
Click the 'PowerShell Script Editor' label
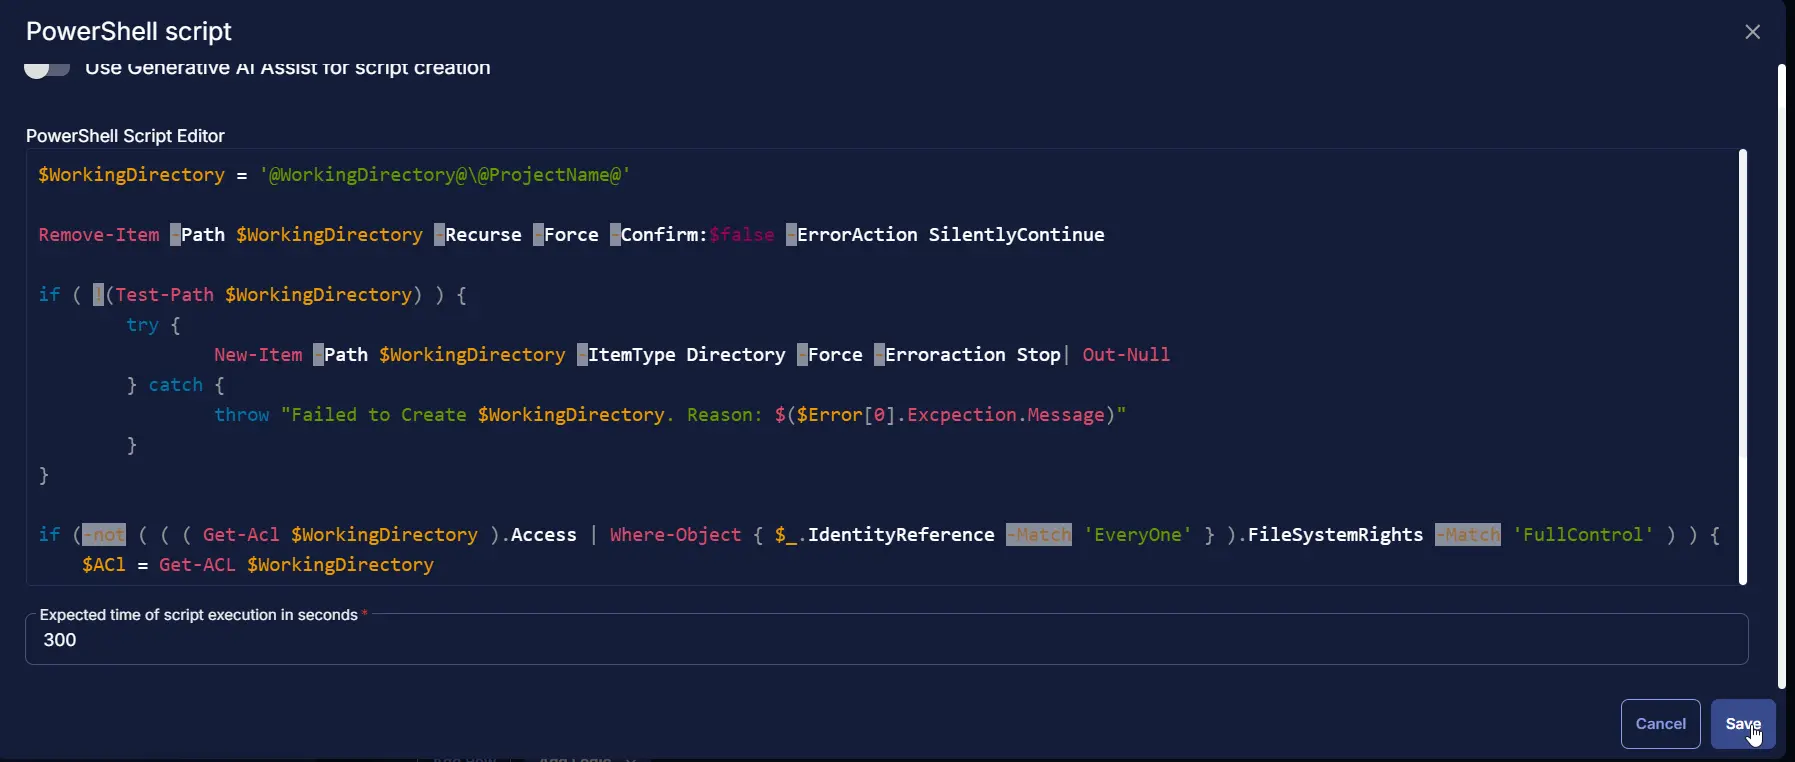(x=125, y=136)
